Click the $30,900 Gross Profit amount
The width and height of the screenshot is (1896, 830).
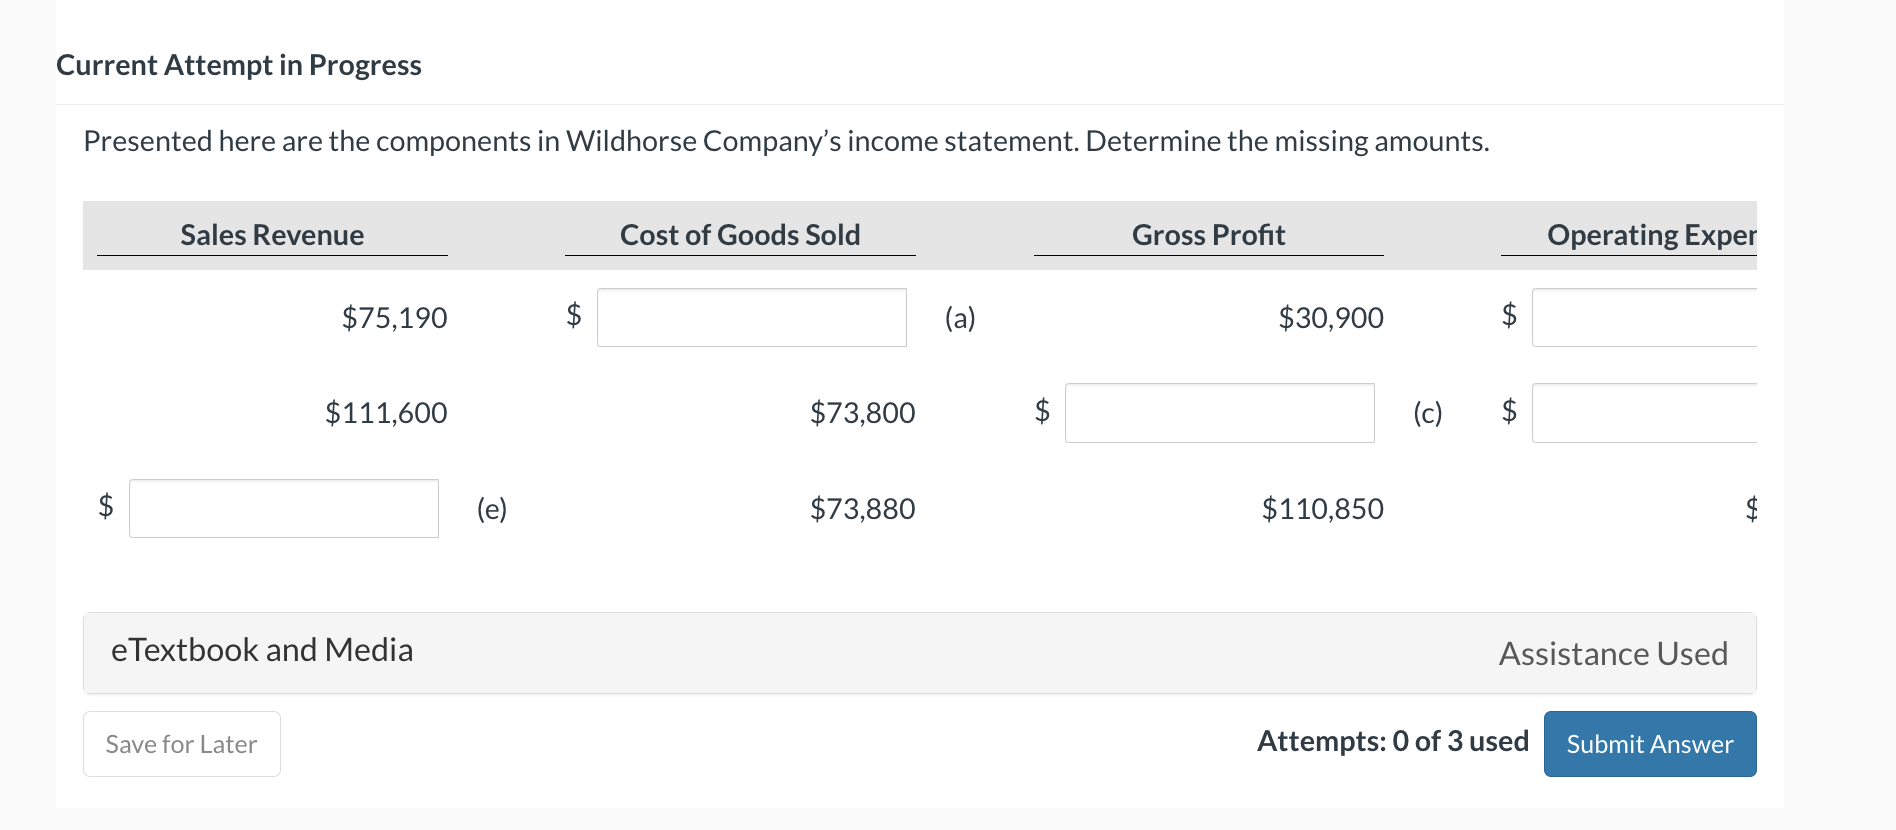point(1331,317)
